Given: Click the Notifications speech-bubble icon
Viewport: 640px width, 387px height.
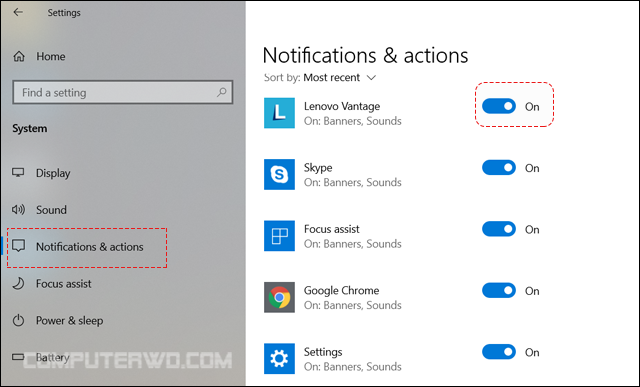Looking at the screenshot, I should [19, 246].
